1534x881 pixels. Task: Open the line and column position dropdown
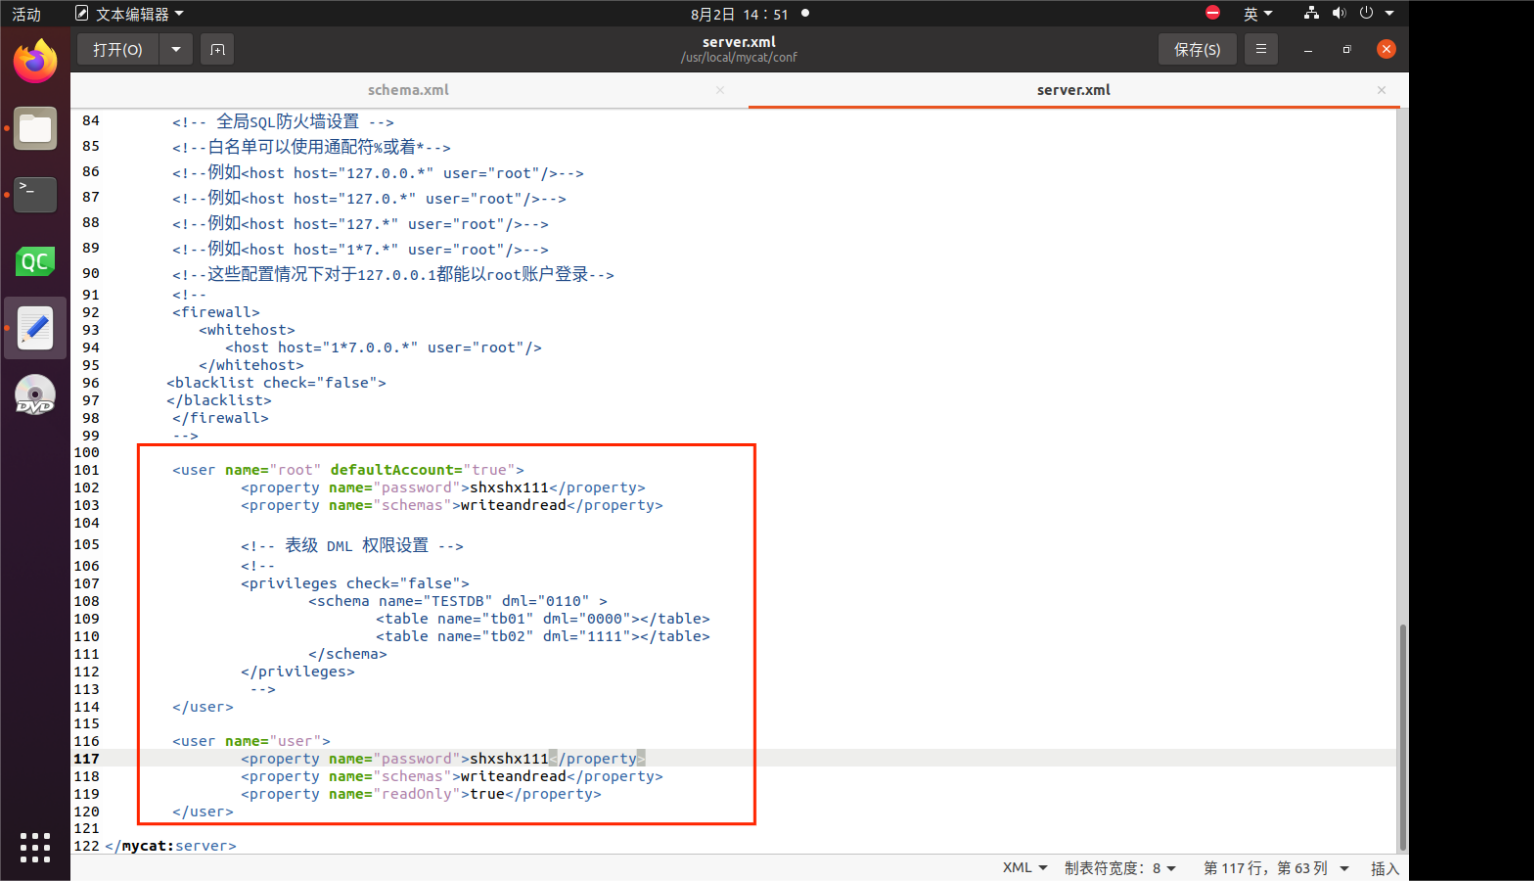[1275, 868]
